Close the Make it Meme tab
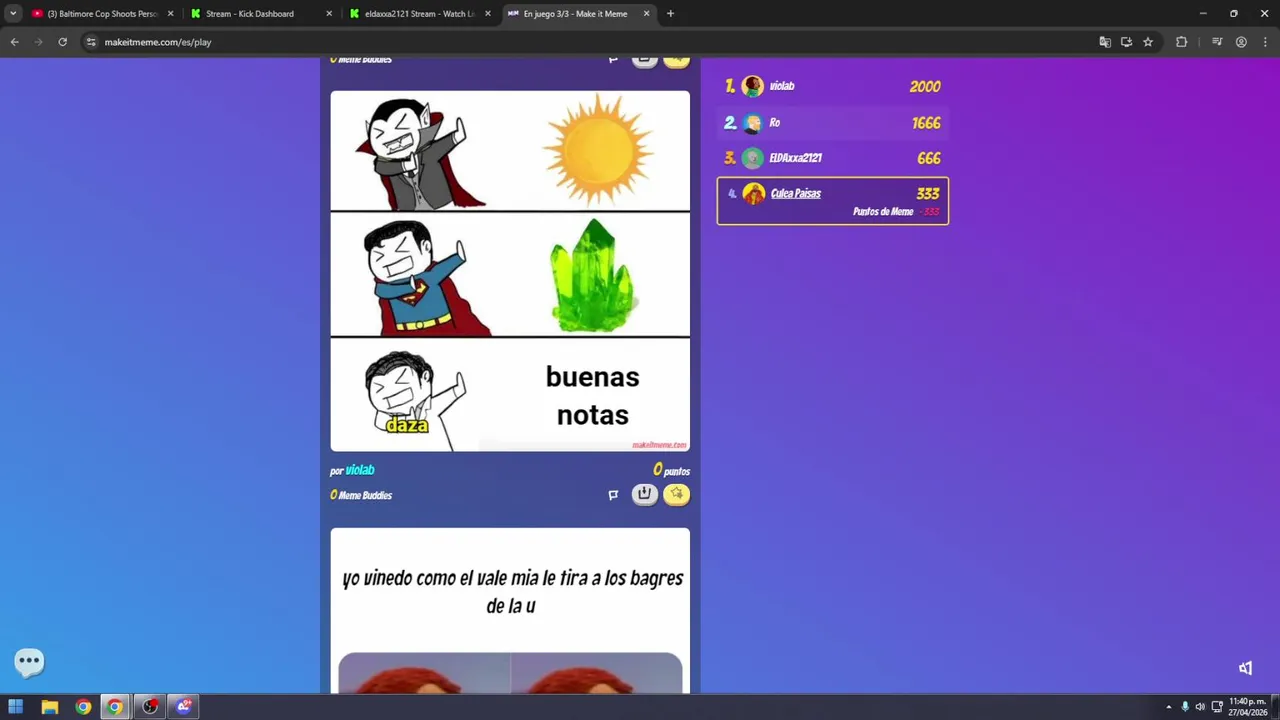 pos(647,14)
